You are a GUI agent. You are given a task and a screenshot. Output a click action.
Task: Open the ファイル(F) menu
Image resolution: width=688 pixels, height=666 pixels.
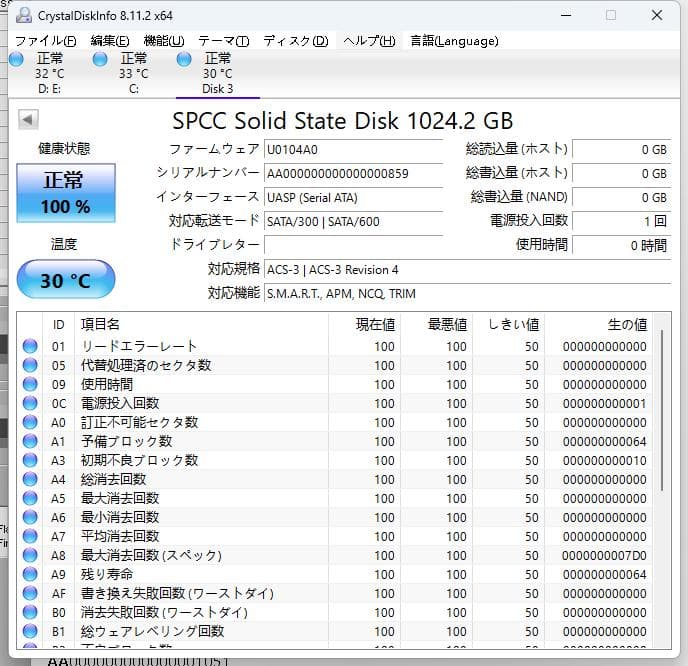coord(46,41)
